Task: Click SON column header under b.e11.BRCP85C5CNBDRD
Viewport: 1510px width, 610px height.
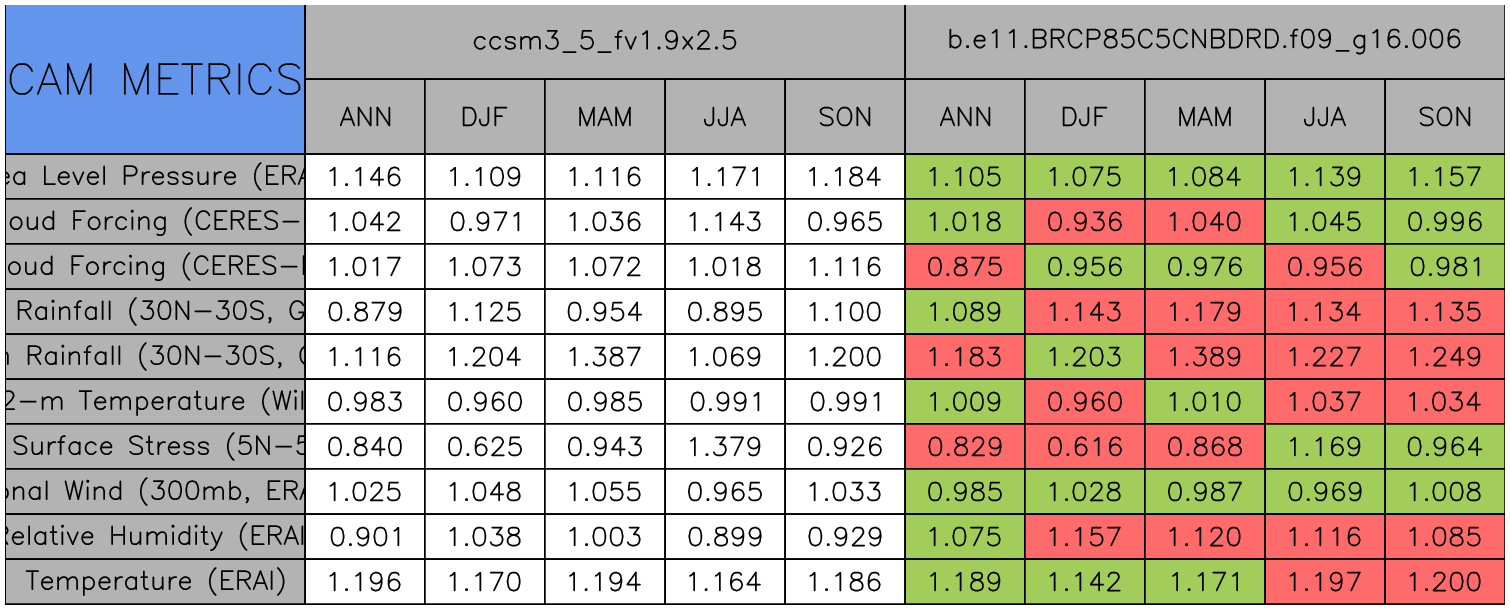Action: tap(1445, 117)
